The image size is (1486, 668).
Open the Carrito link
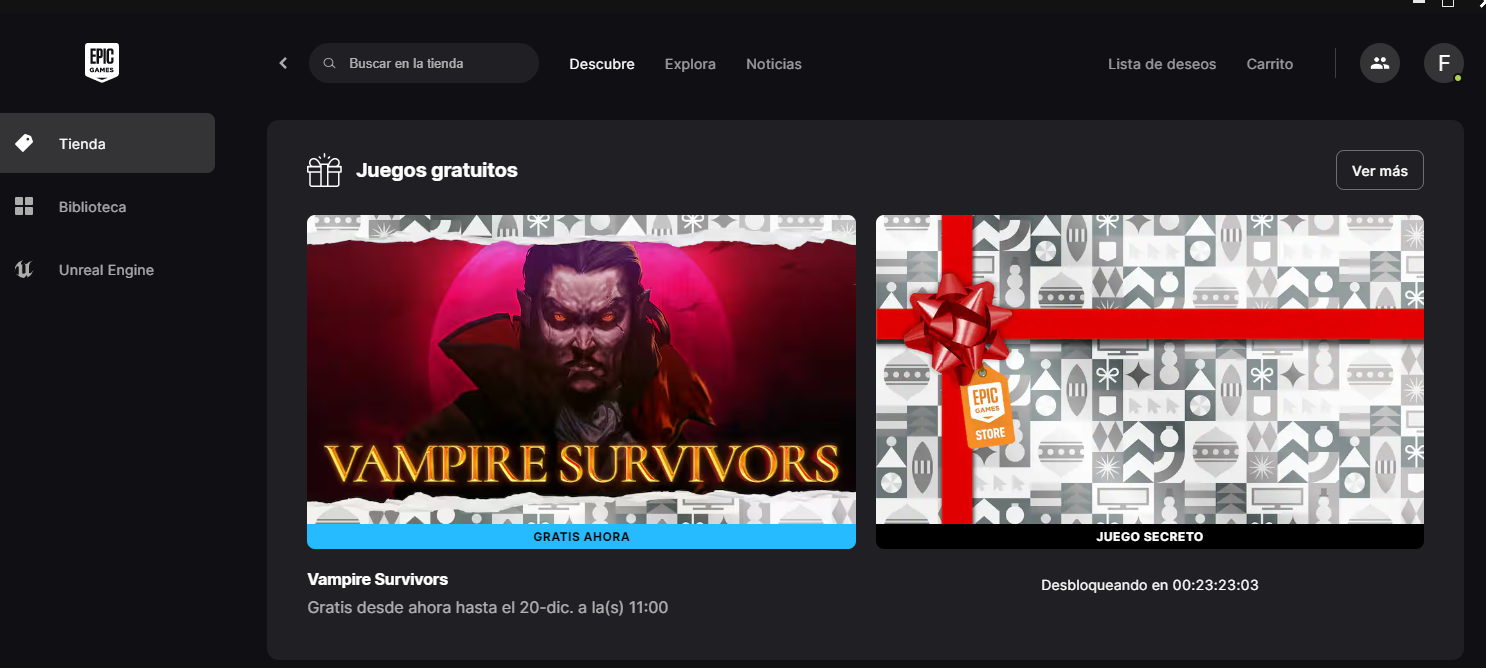(x=1270, y=64)
